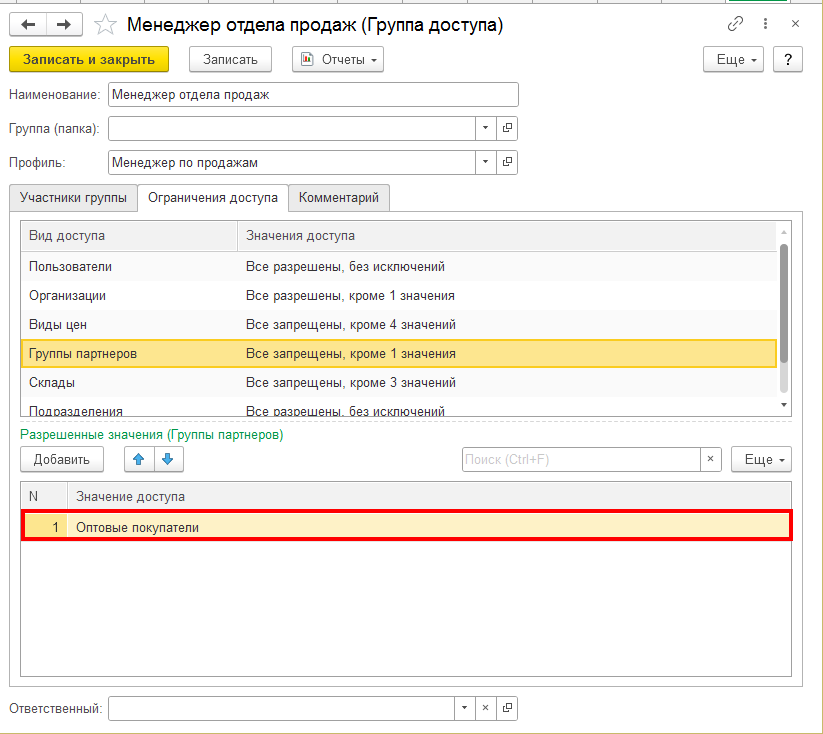Copy link using the chain icon
823x734 pixels.
(736, 23)
